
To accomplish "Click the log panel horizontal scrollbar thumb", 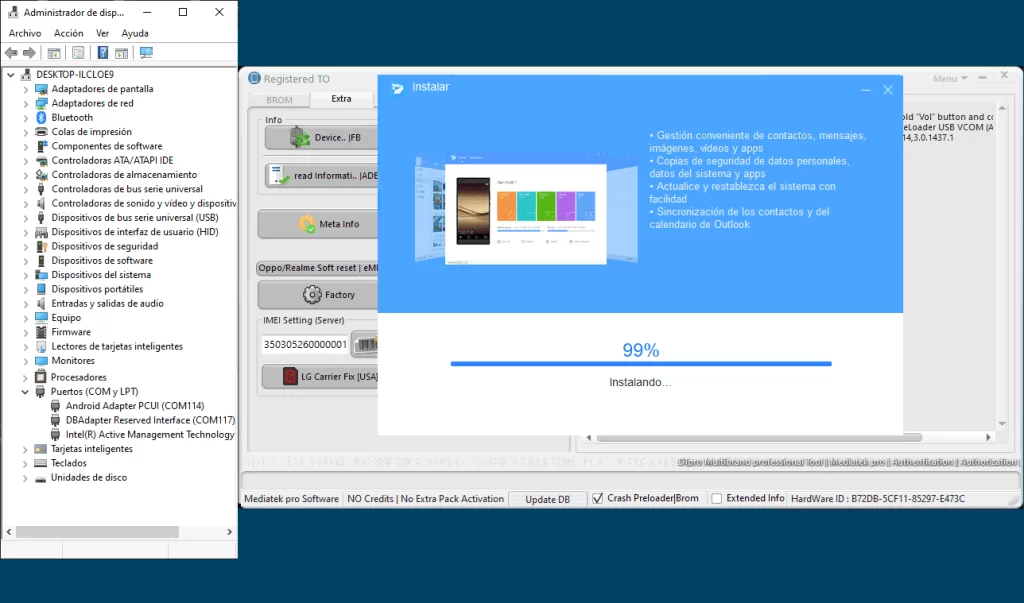I will (760, 438).
